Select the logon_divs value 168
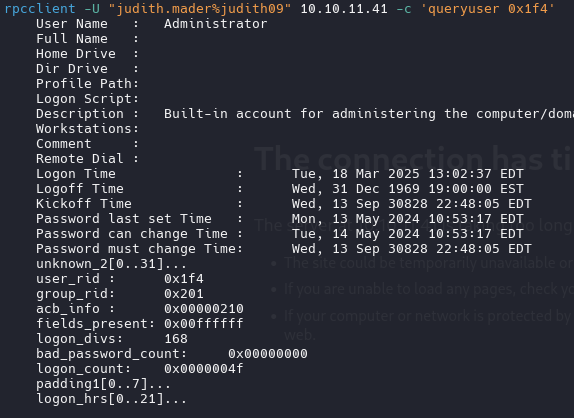Screen dimensions: 574x418 point(176,339)
